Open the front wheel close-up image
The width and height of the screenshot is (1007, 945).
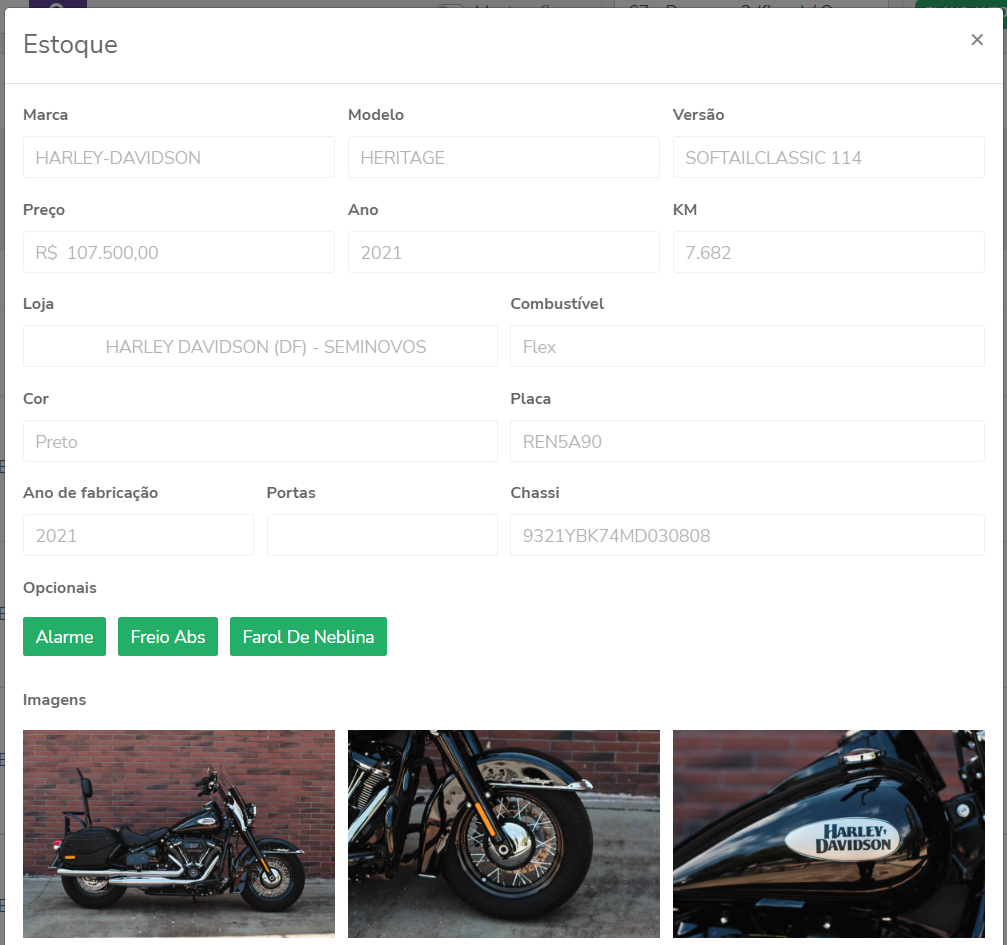(504, 834)
